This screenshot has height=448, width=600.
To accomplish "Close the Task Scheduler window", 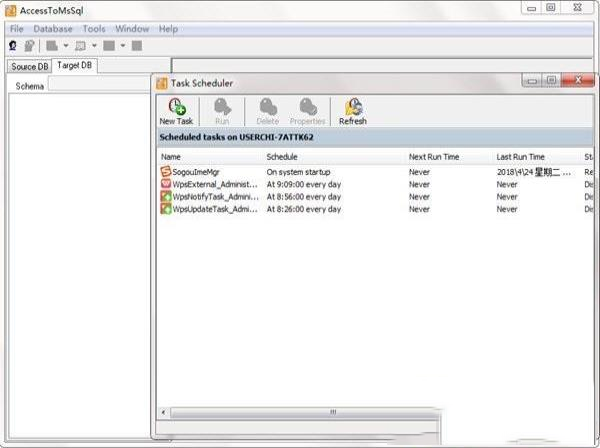I will pyautogui.click(x=578, y=80).
